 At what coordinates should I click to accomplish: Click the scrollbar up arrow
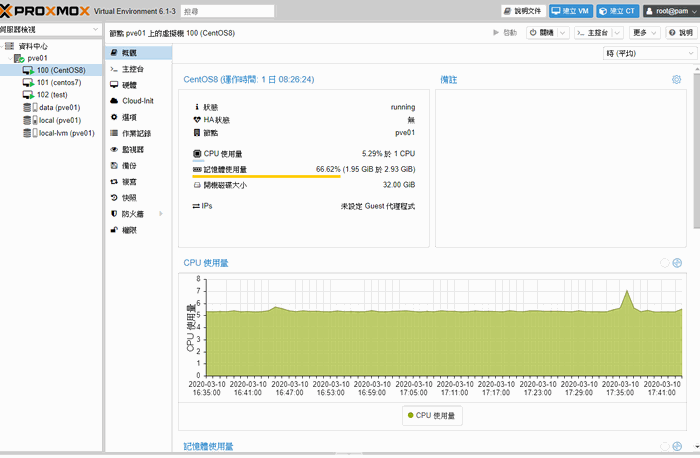696,70
